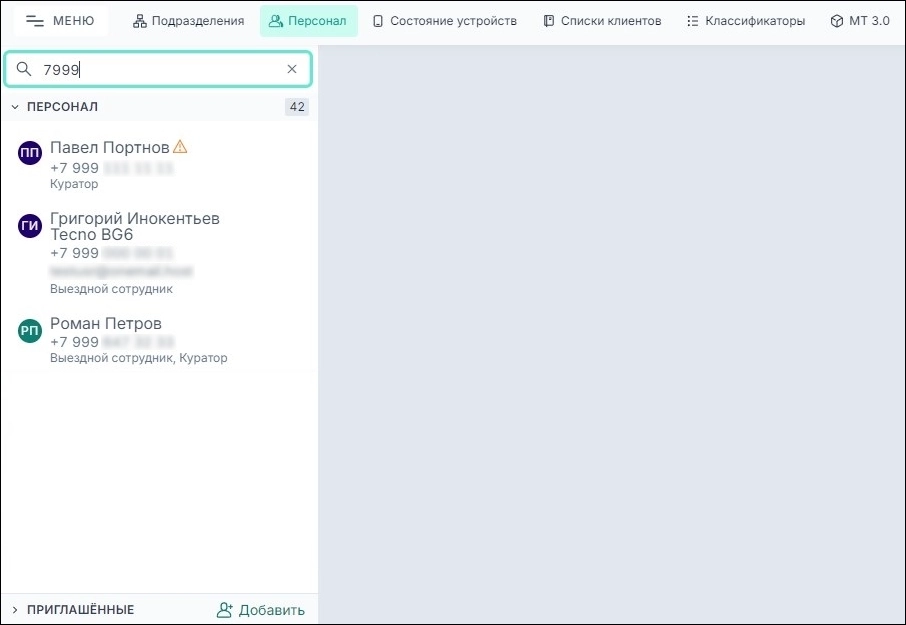Open the Списки клиентов tab

click(x=601, y=20)
